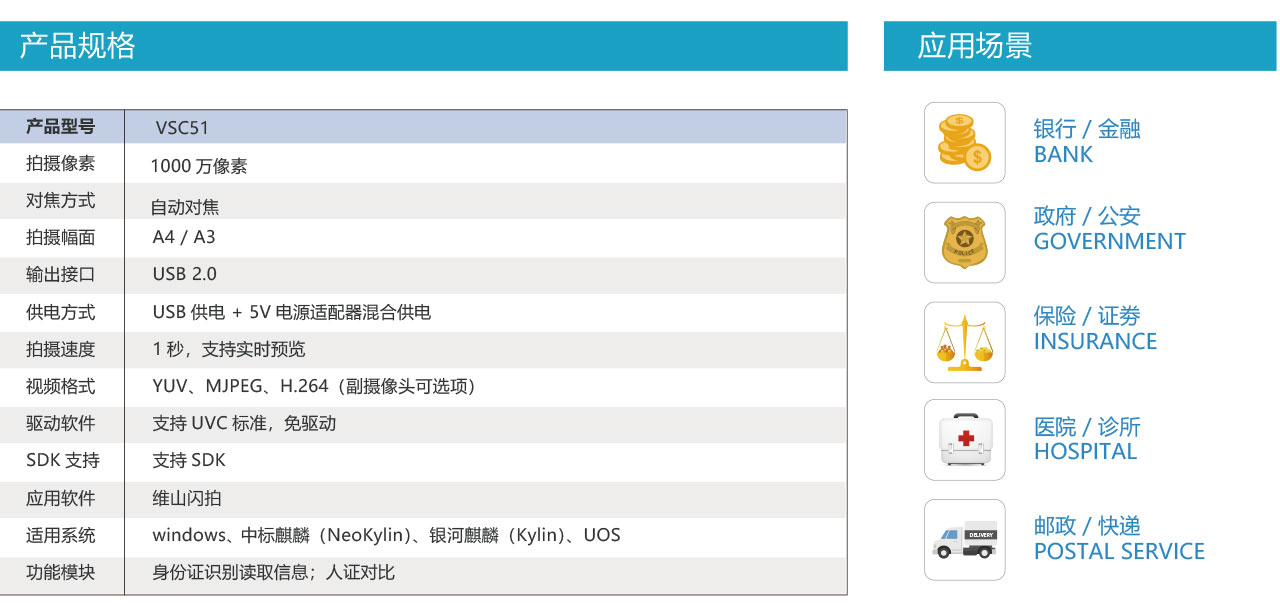The height and width of the screenshot is (615, 1280).
Task: Click the USB 2.0 output interface value
Action: 184,274
